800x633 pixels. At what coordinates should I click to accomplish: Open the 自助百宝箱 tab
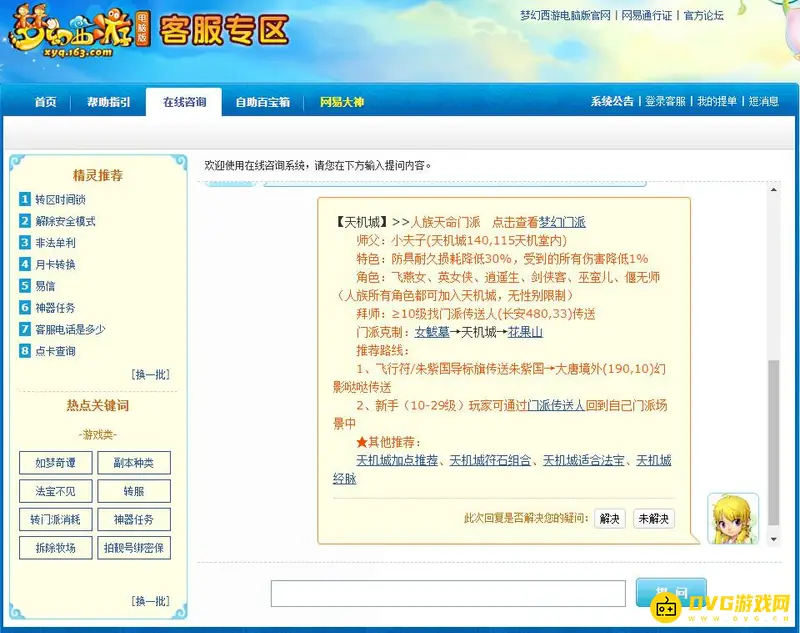click(262, 102)
